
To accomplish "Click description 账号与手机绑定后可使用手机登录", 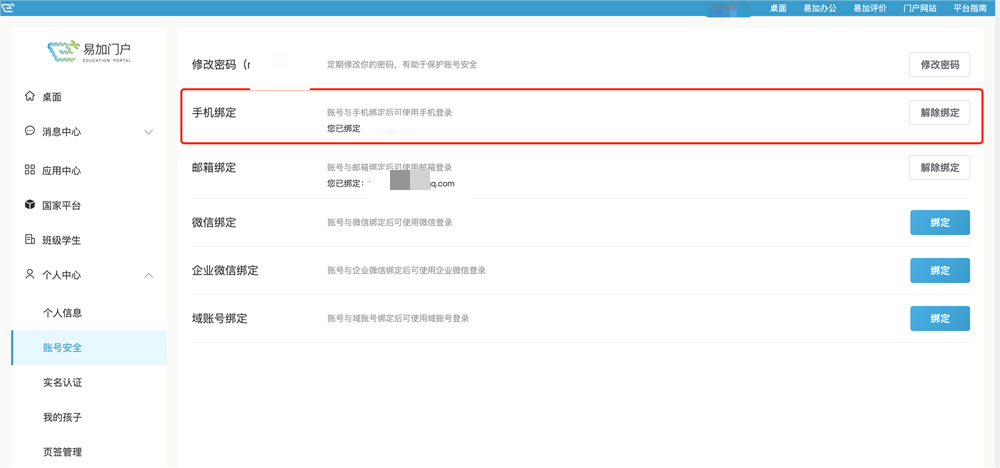I will point(390,112).
